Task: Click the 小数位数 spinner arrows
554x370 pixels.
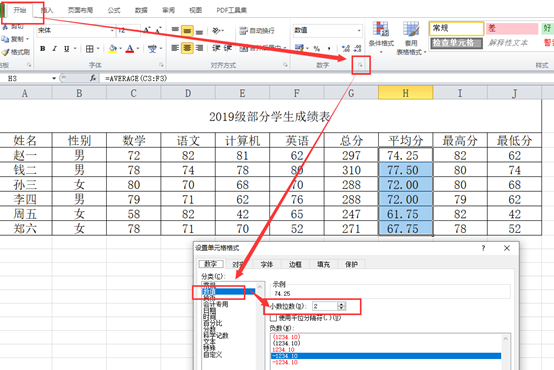Action: pos(341,306)
